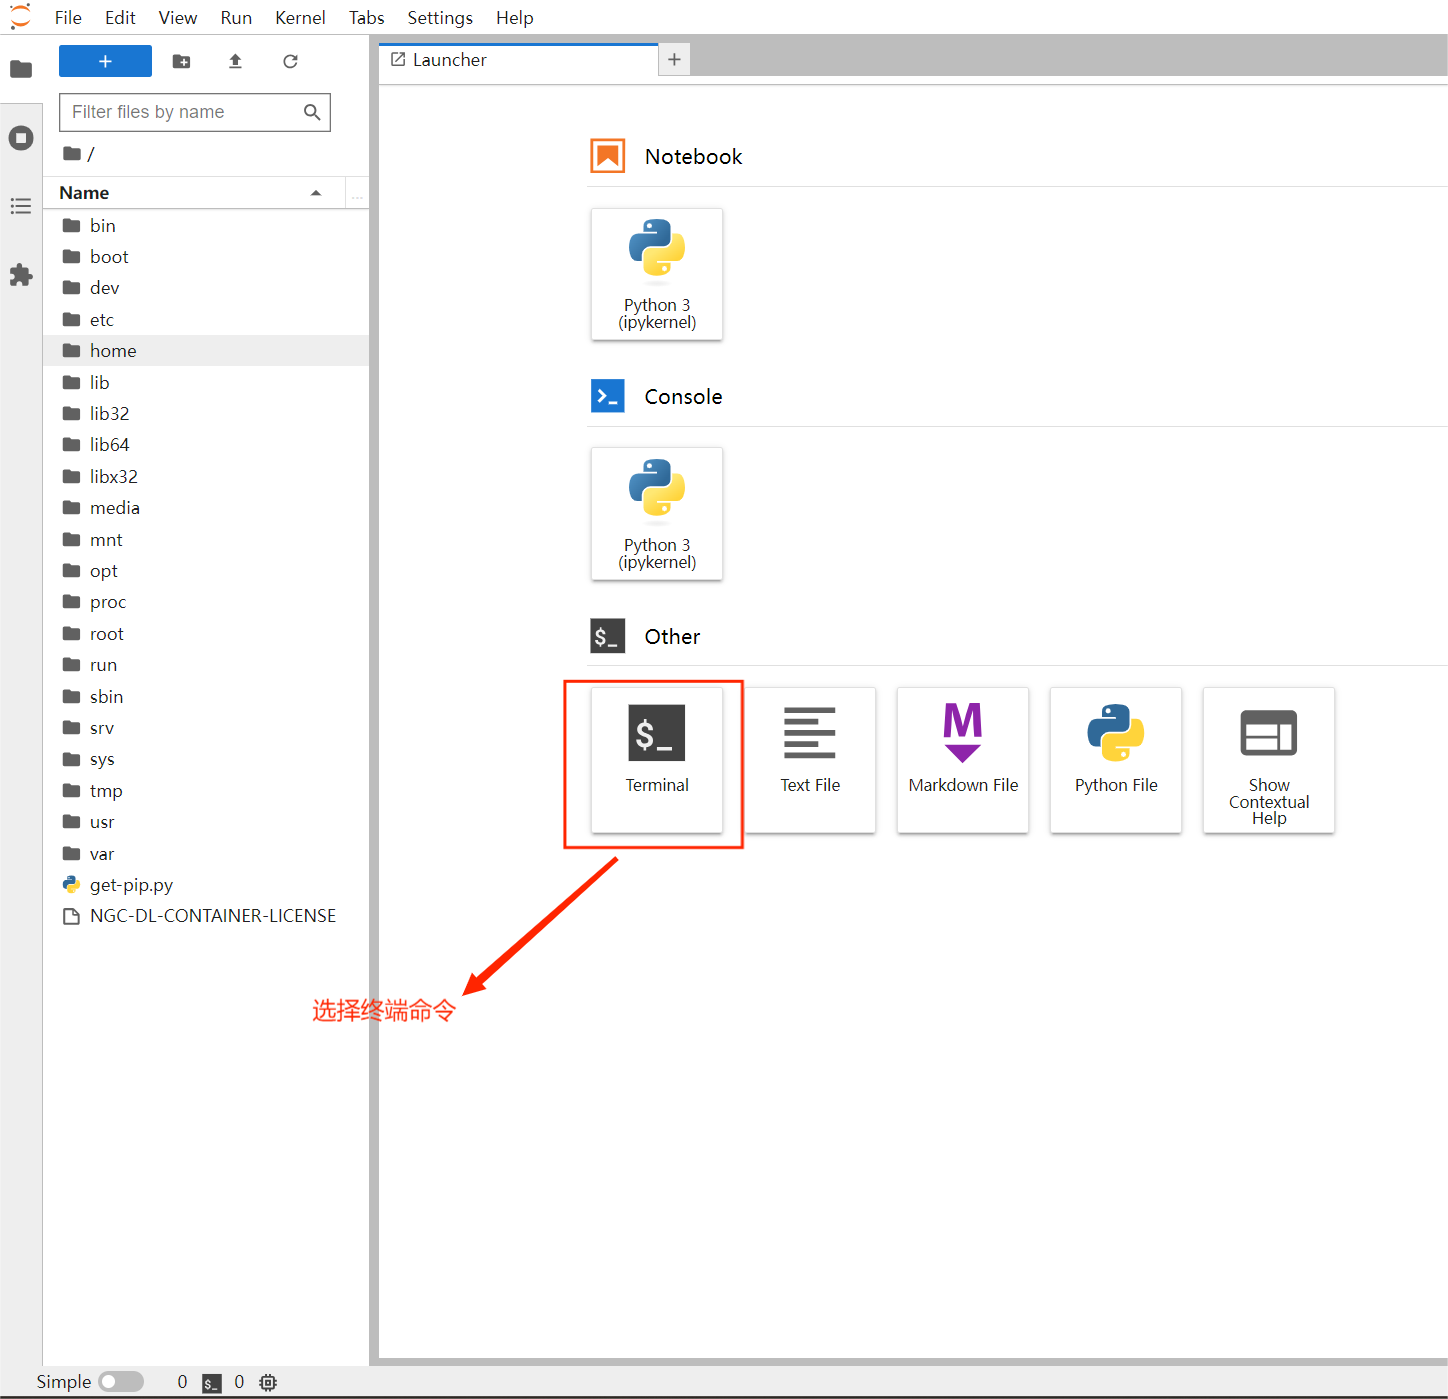Select the tmp folder

click(206, 791)
